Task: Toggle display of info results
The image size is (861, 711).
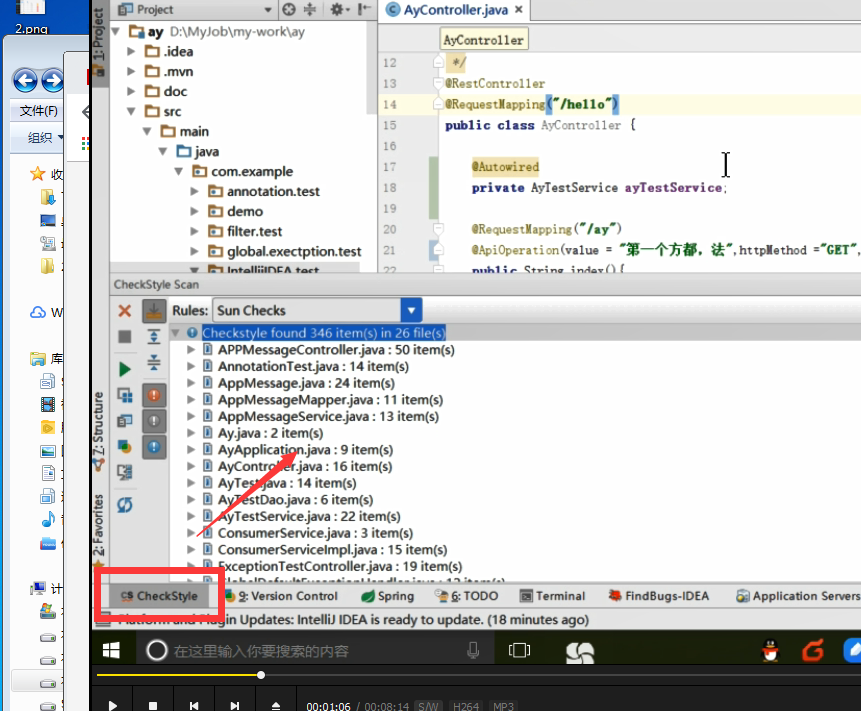Action: [154, 447]
